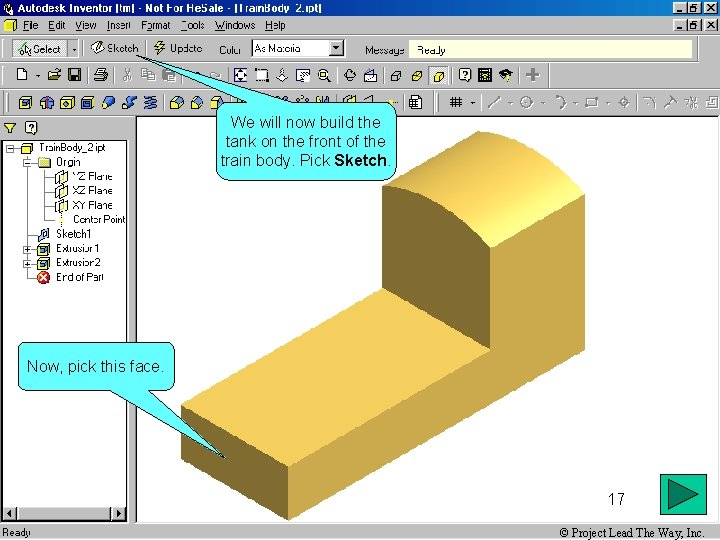
Task: Open the Select mode dropdown arrow
Action: click(x=74, y=48)
